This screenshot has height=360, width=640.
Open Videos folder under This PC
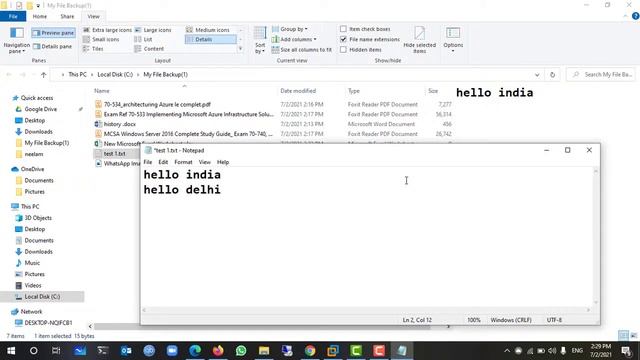33,285
